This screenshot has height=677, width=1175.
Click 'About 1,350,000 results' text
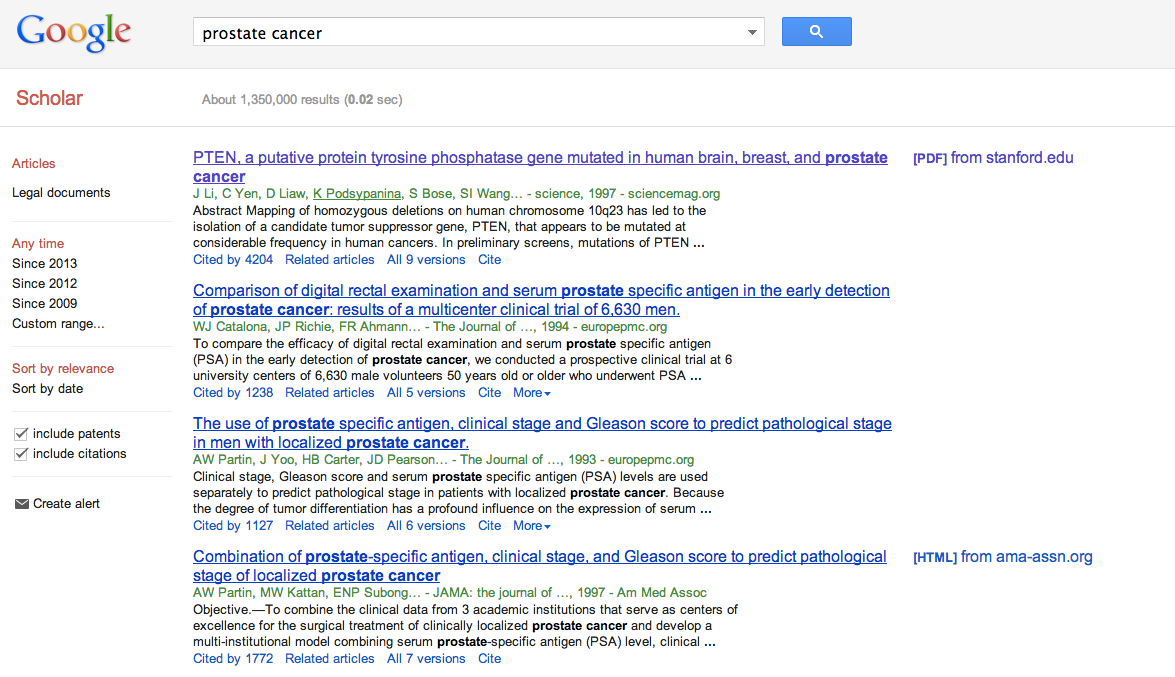pyautogui.click(x=302, y=100)
